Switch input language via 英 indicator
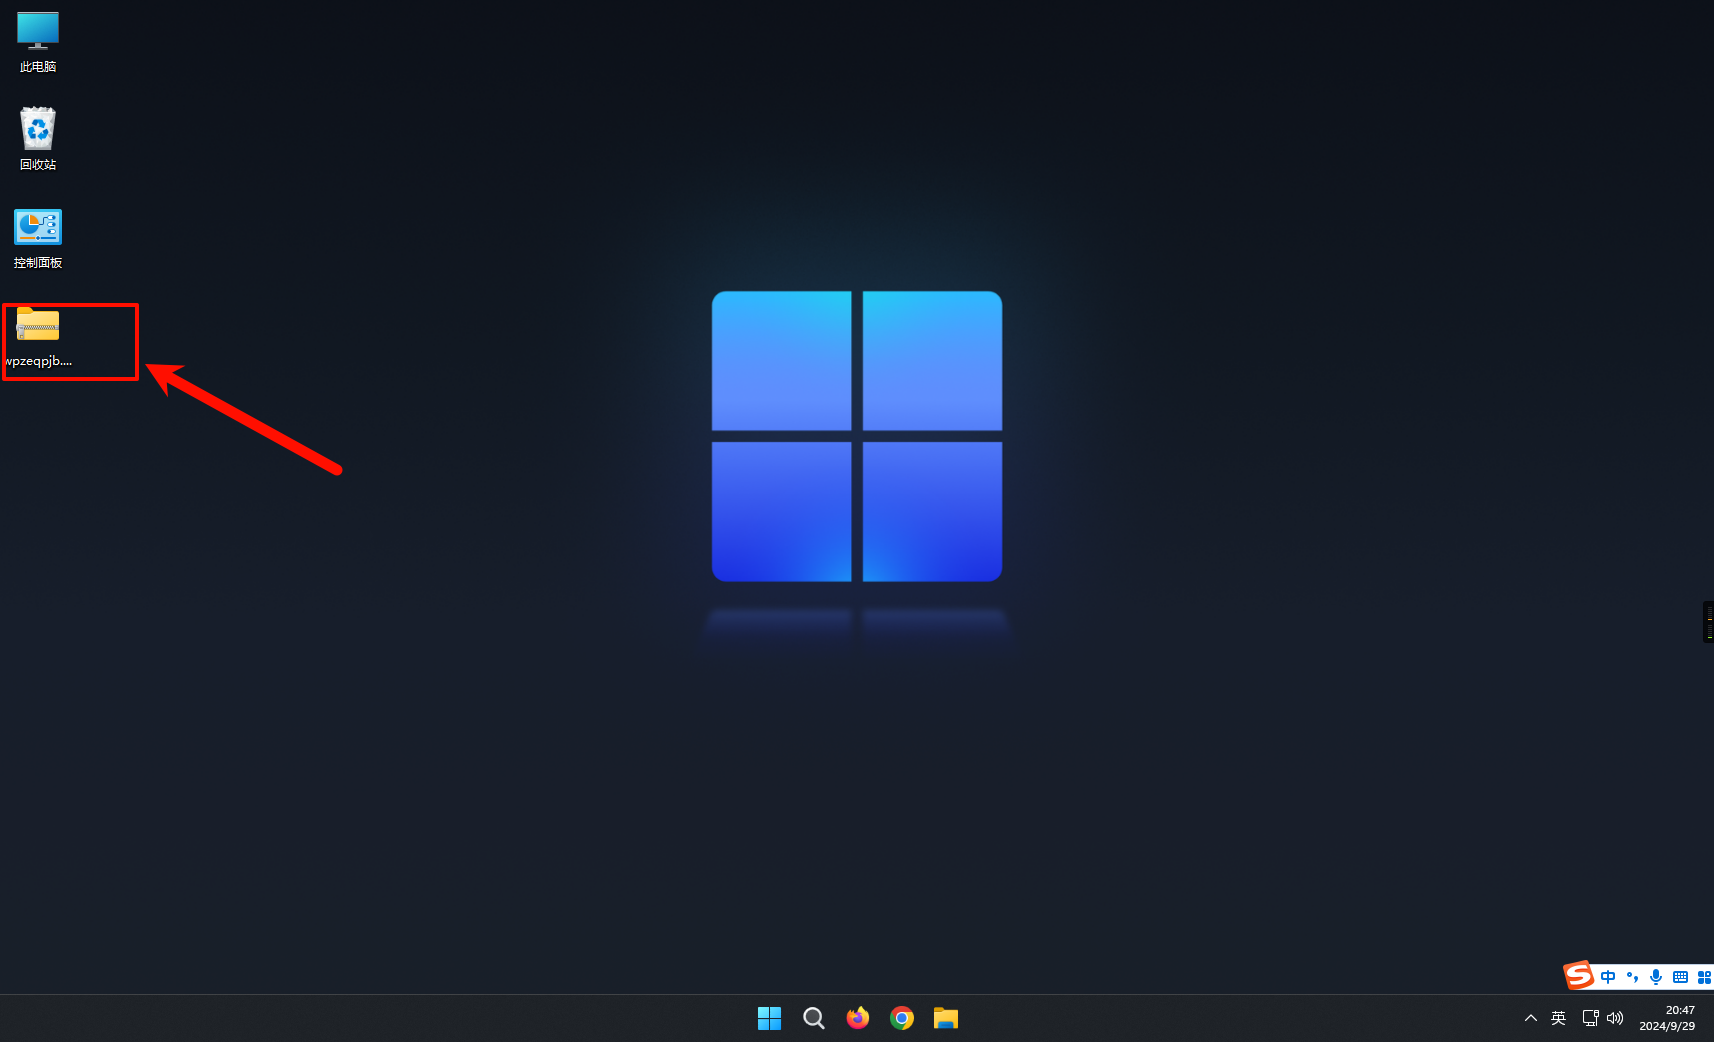This screenshot has height=1042, width=1714. pyautogui.click(x=1558, y=1018)
